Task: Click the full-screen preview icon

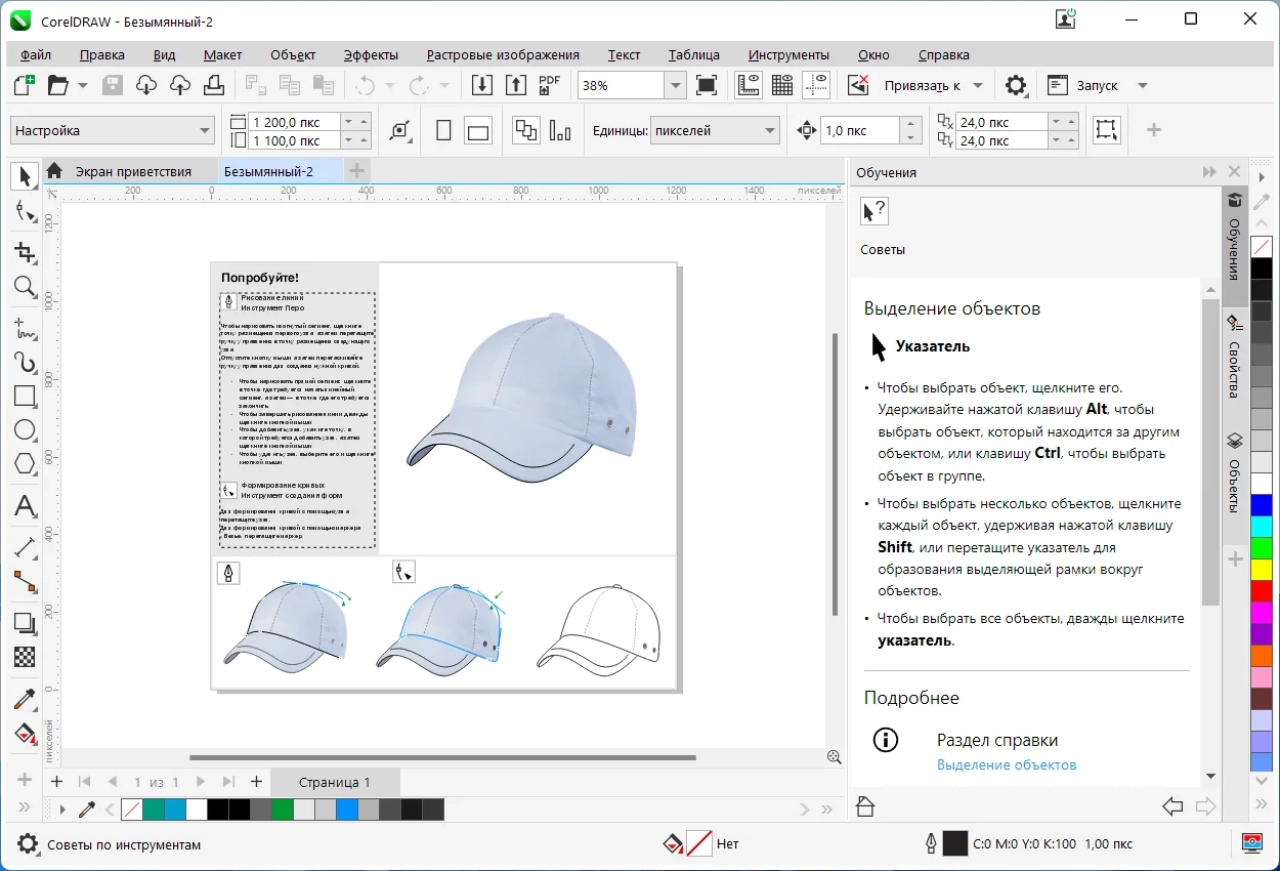Action: (x=707, y=86)
